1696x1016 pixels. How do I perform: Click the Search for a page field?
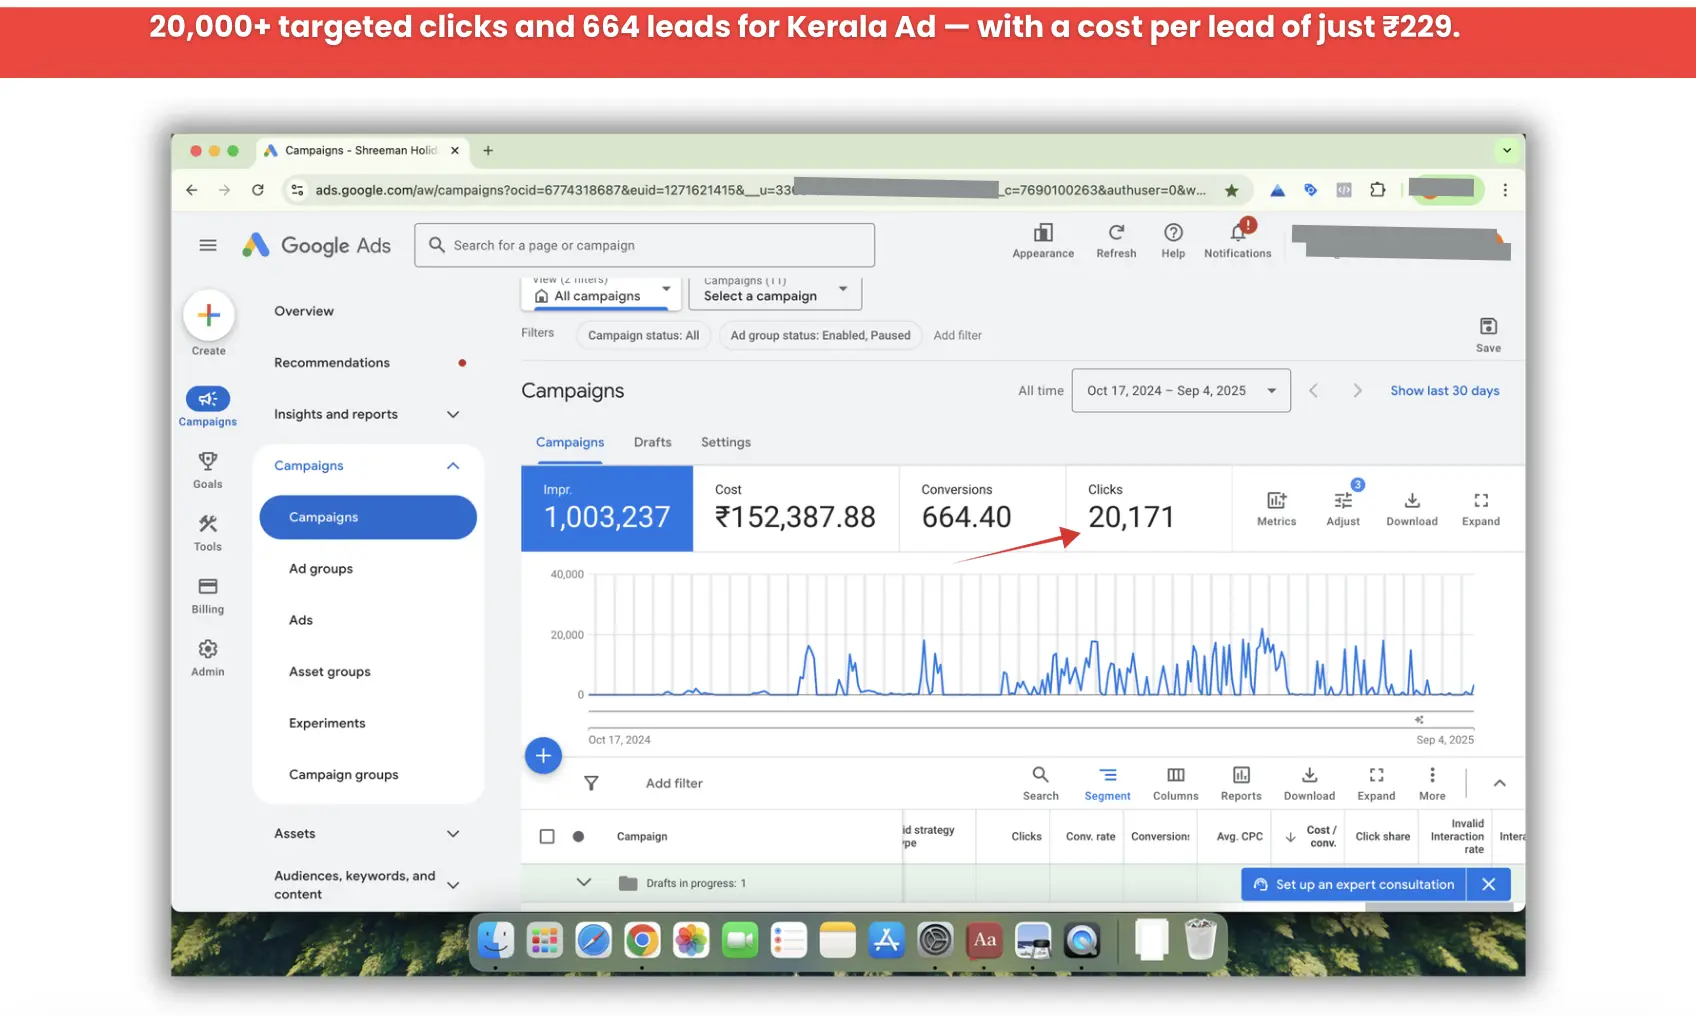(645, 245)
